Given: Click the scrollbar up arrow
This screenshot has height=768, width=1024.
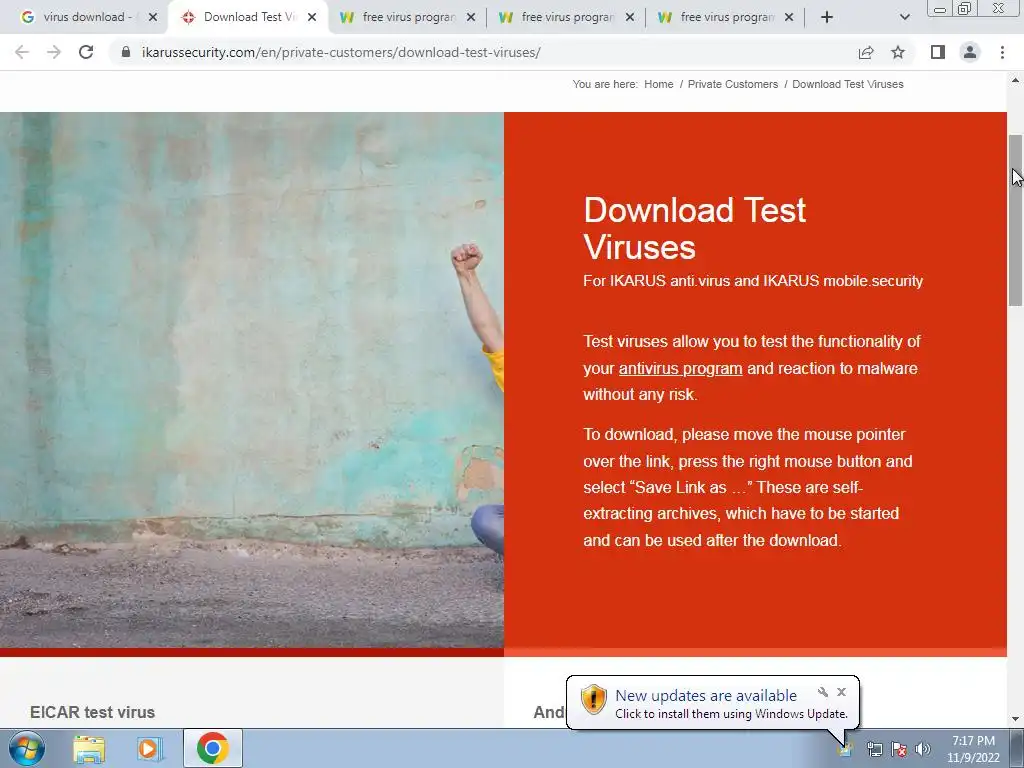Looking at the screenshot, I should [x=1015, y=80].
